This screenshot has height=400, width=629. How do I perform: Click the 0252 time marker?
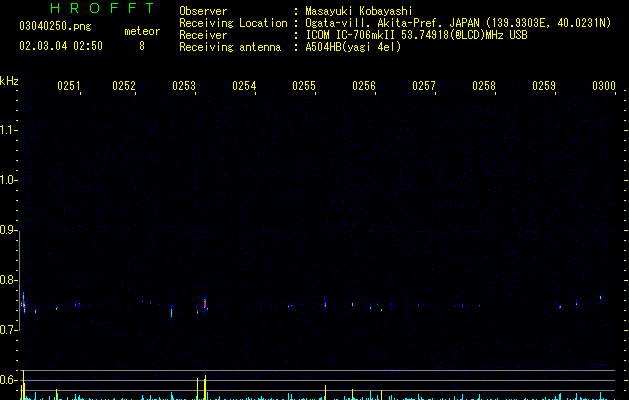124,86
